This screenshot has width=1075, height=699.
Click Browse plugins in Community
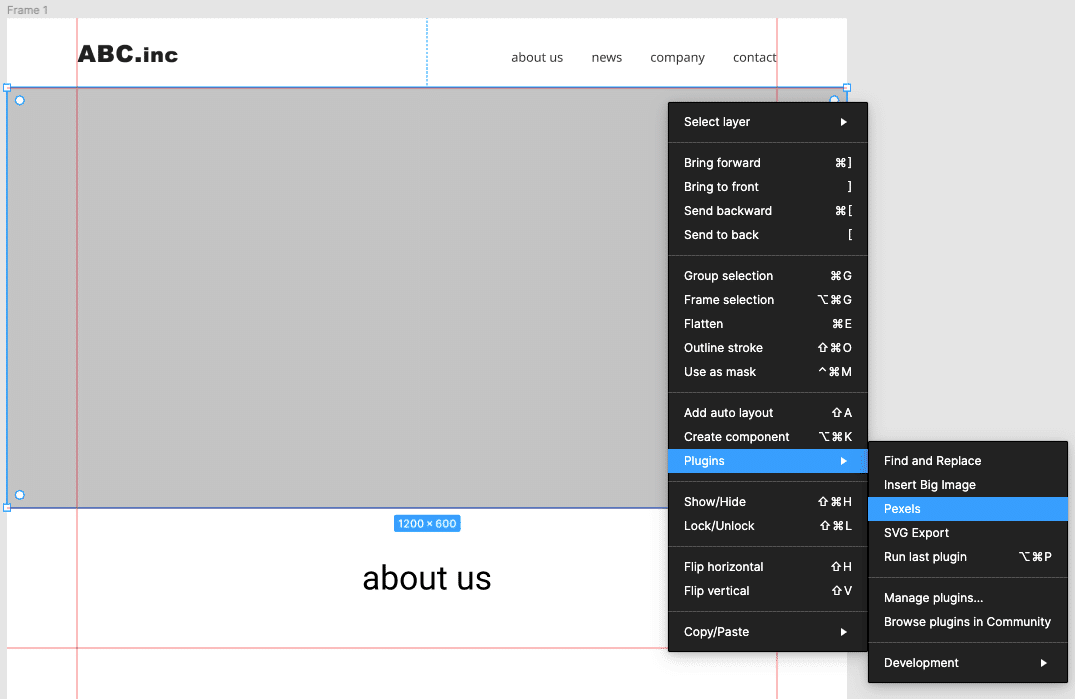968,622
